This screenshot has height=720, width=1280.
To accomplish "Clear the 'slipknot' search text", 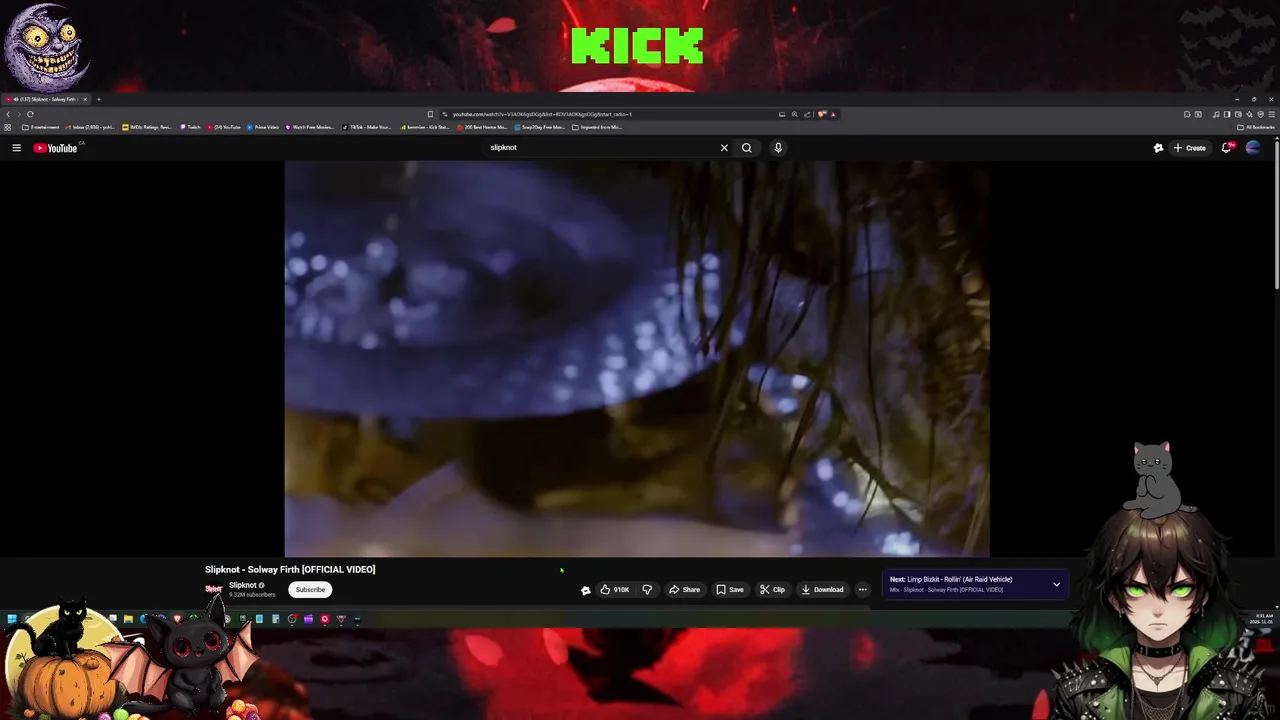I will tap(724, 148).
